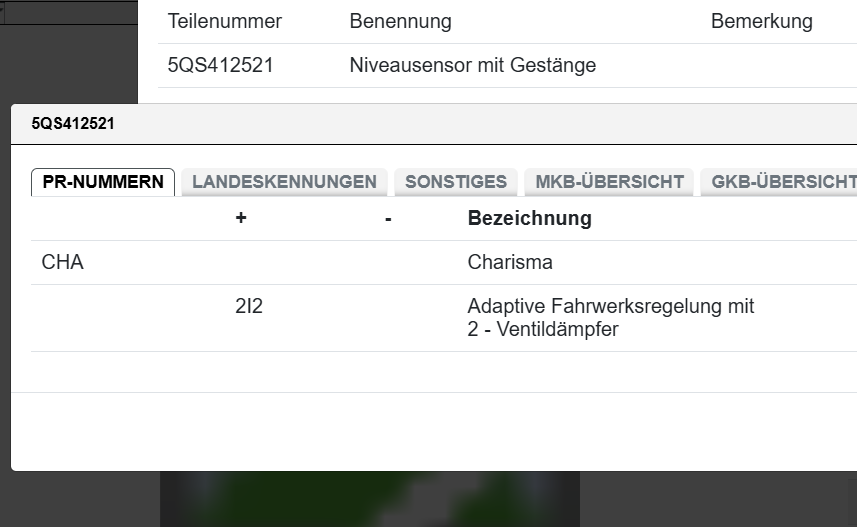Click the green image below the dialog
Image resolution: width=857 pixels, height=527 pixels.
click(370, 498)
